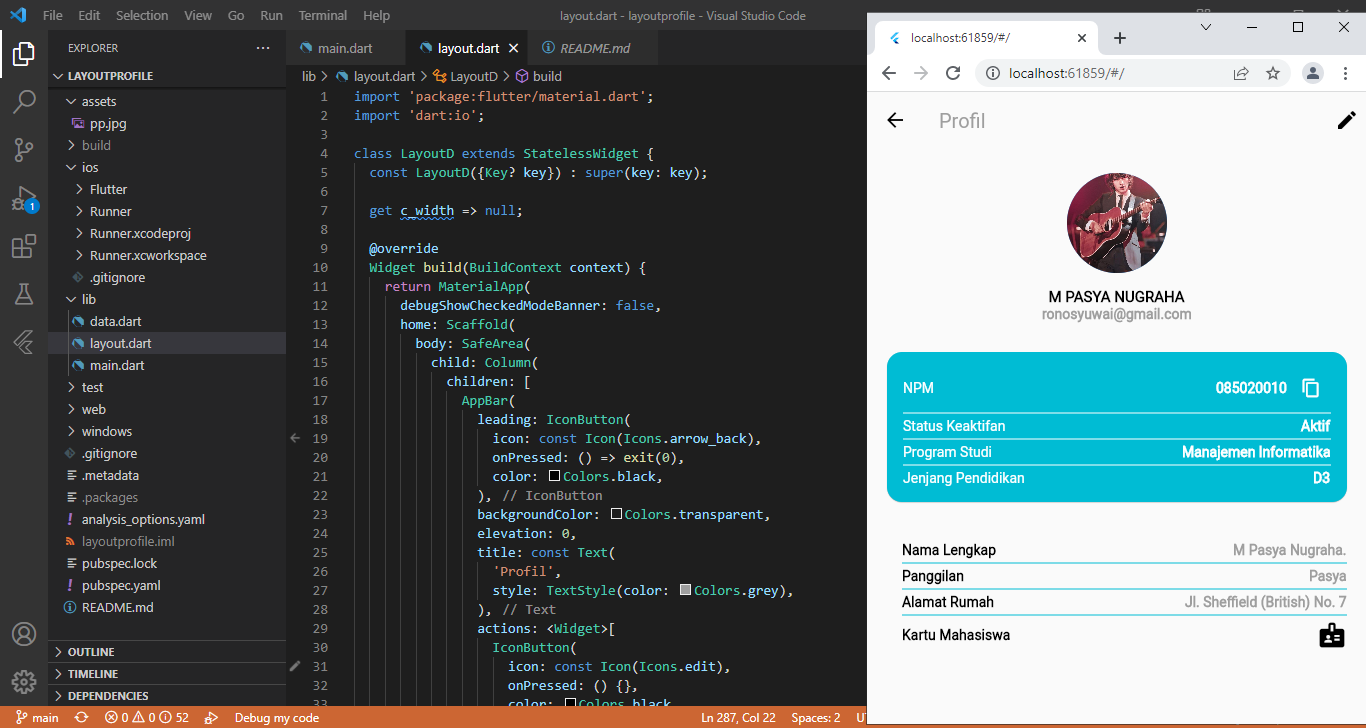Click the Kartu Mahasiswa card icon
Image resolution: width=1366 pixels, height=728 pixels.
(x=1331, y=635)
